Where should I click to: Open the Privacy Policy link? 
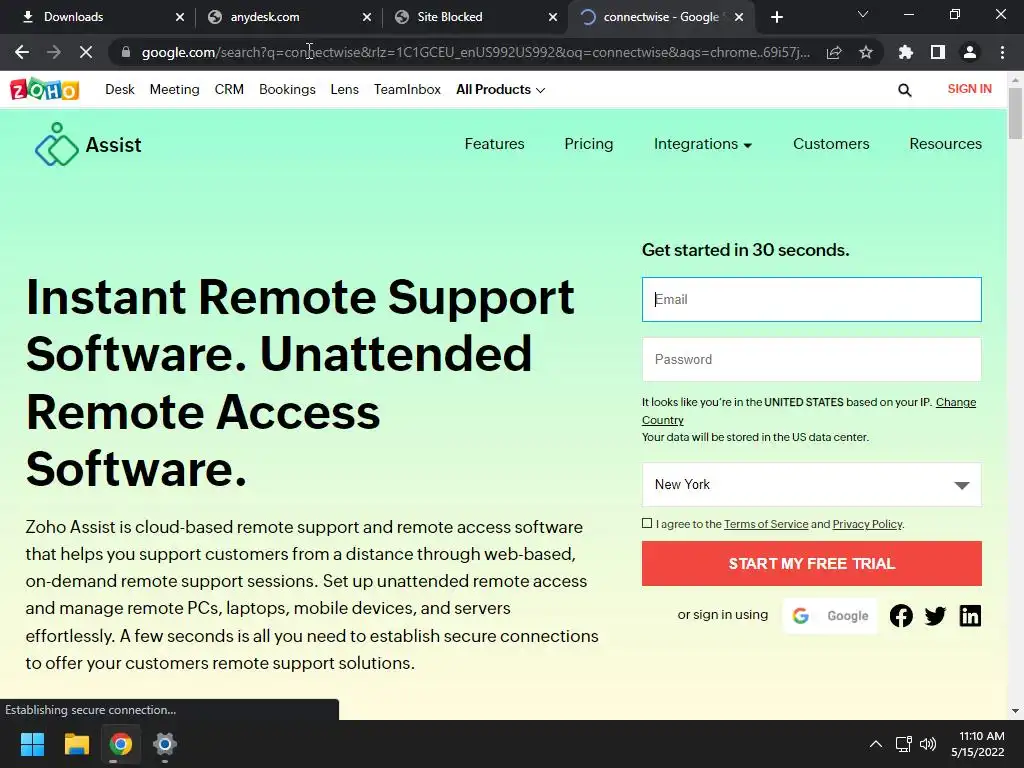coord(867,524)
